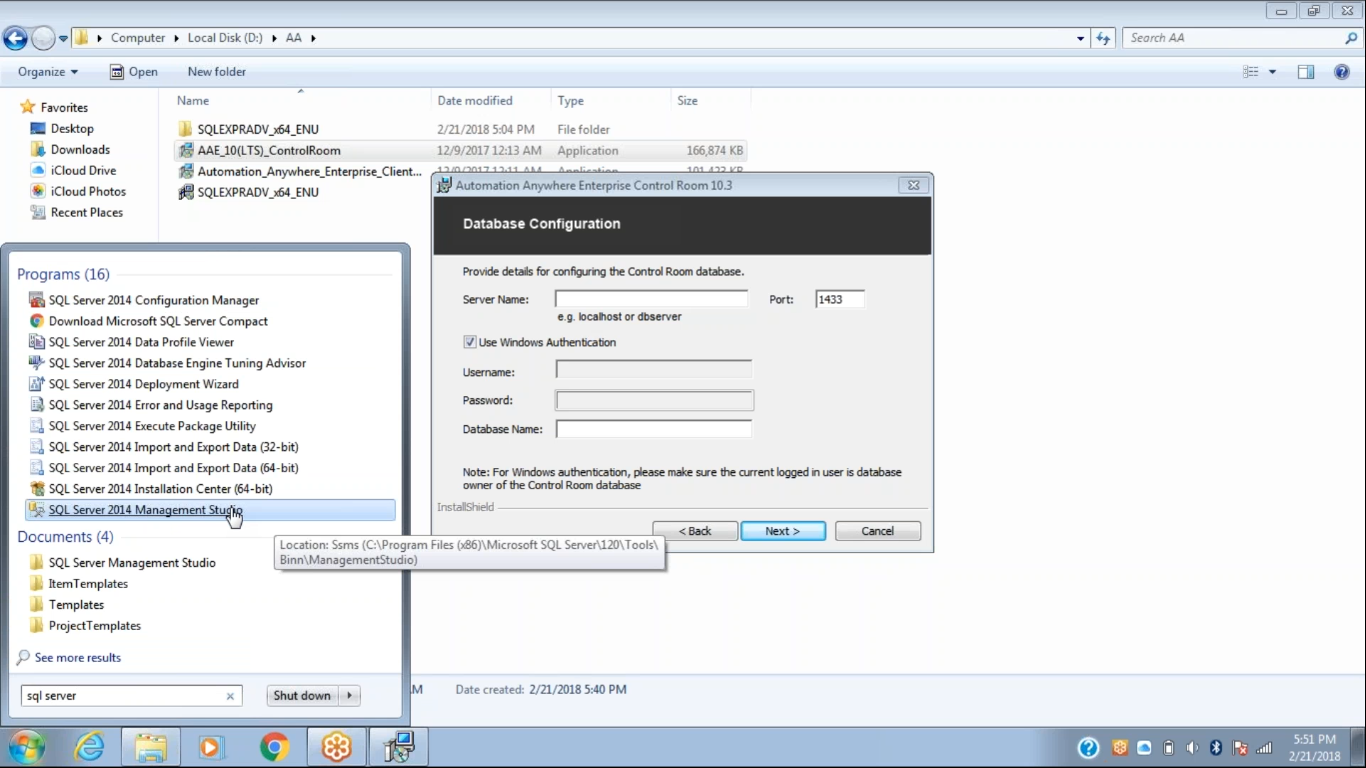The image size is (1366, 768).
Task: Open the volume speaker tray icon
Action: (1192, 748)
